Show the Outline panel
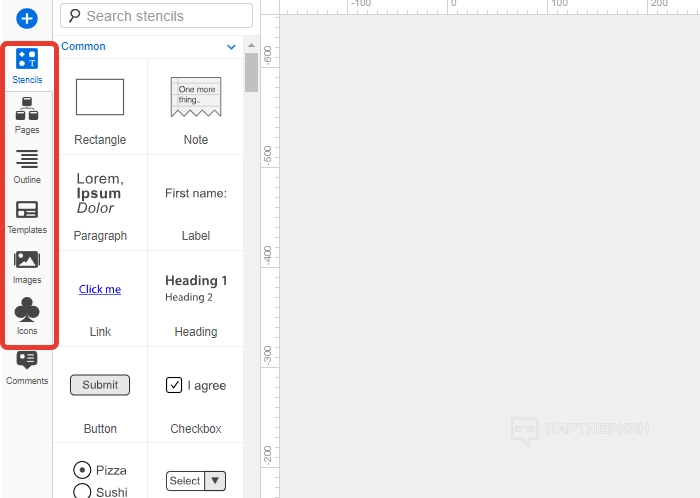The height and width of the screenshot is (498, 700). click(27, 166)
